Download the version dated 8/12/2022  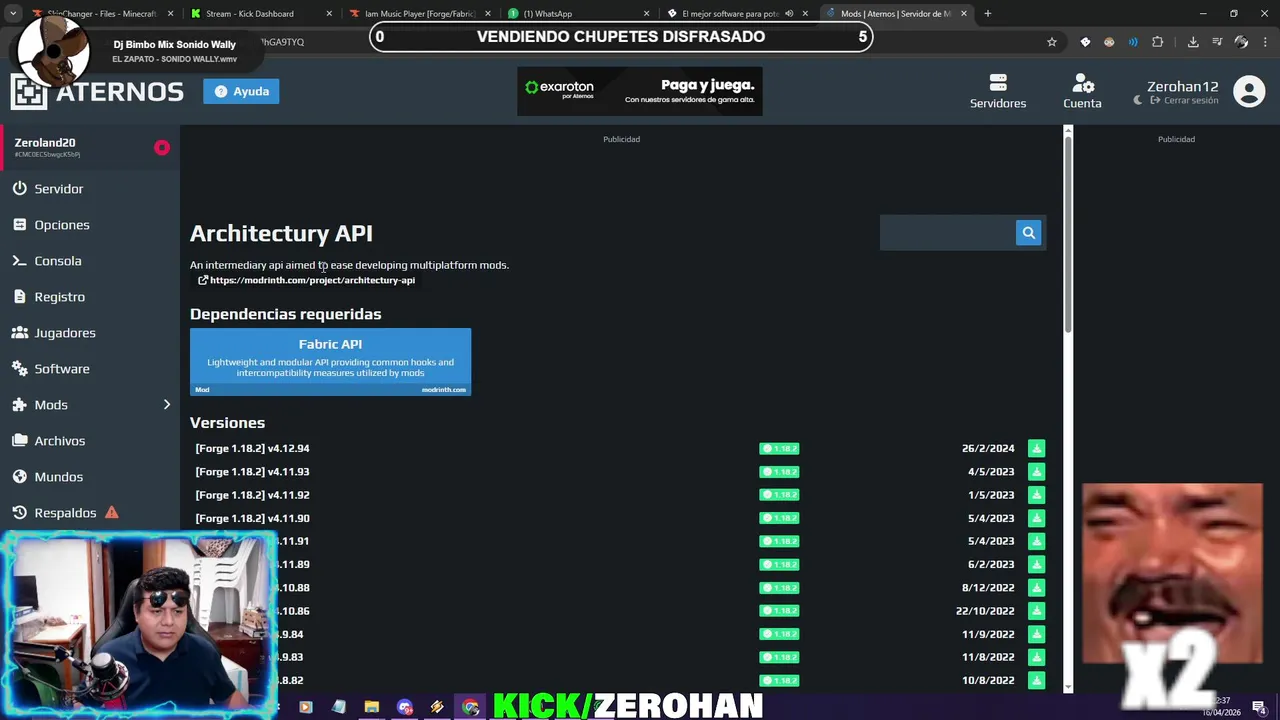[1036, 588]
